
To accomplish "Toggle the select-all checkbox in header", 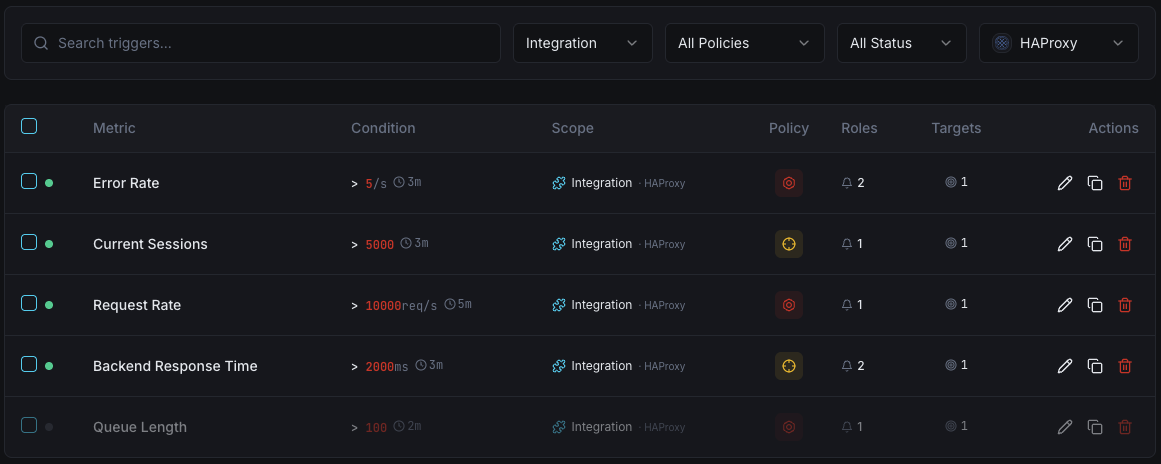I will click(29, 127).
